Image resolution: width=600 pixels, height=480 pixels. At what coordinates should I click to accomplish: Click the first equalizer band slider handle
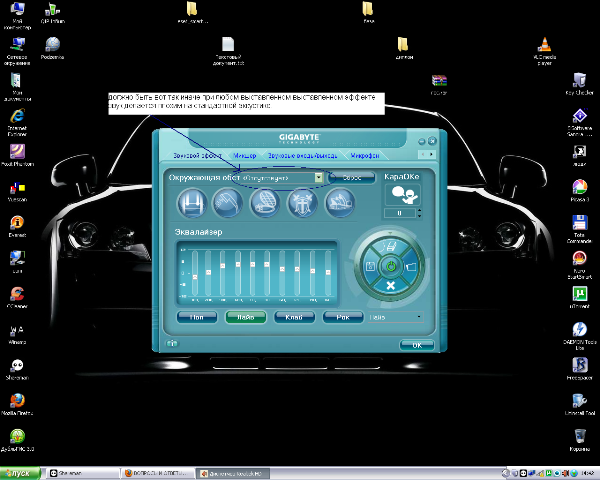click(195, 277)
